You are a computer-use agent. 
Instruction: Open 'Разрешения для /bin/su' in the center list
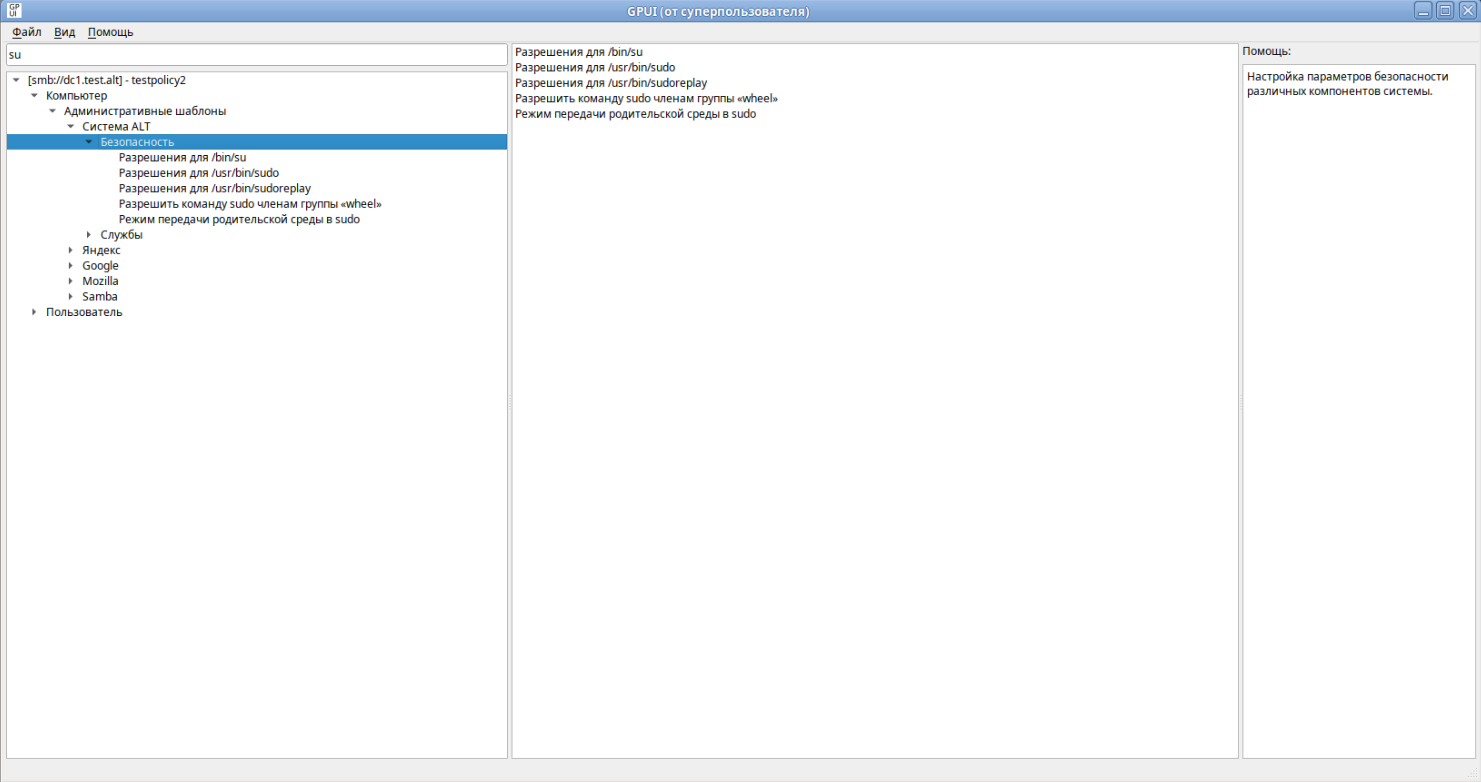(x=579, y=52)
